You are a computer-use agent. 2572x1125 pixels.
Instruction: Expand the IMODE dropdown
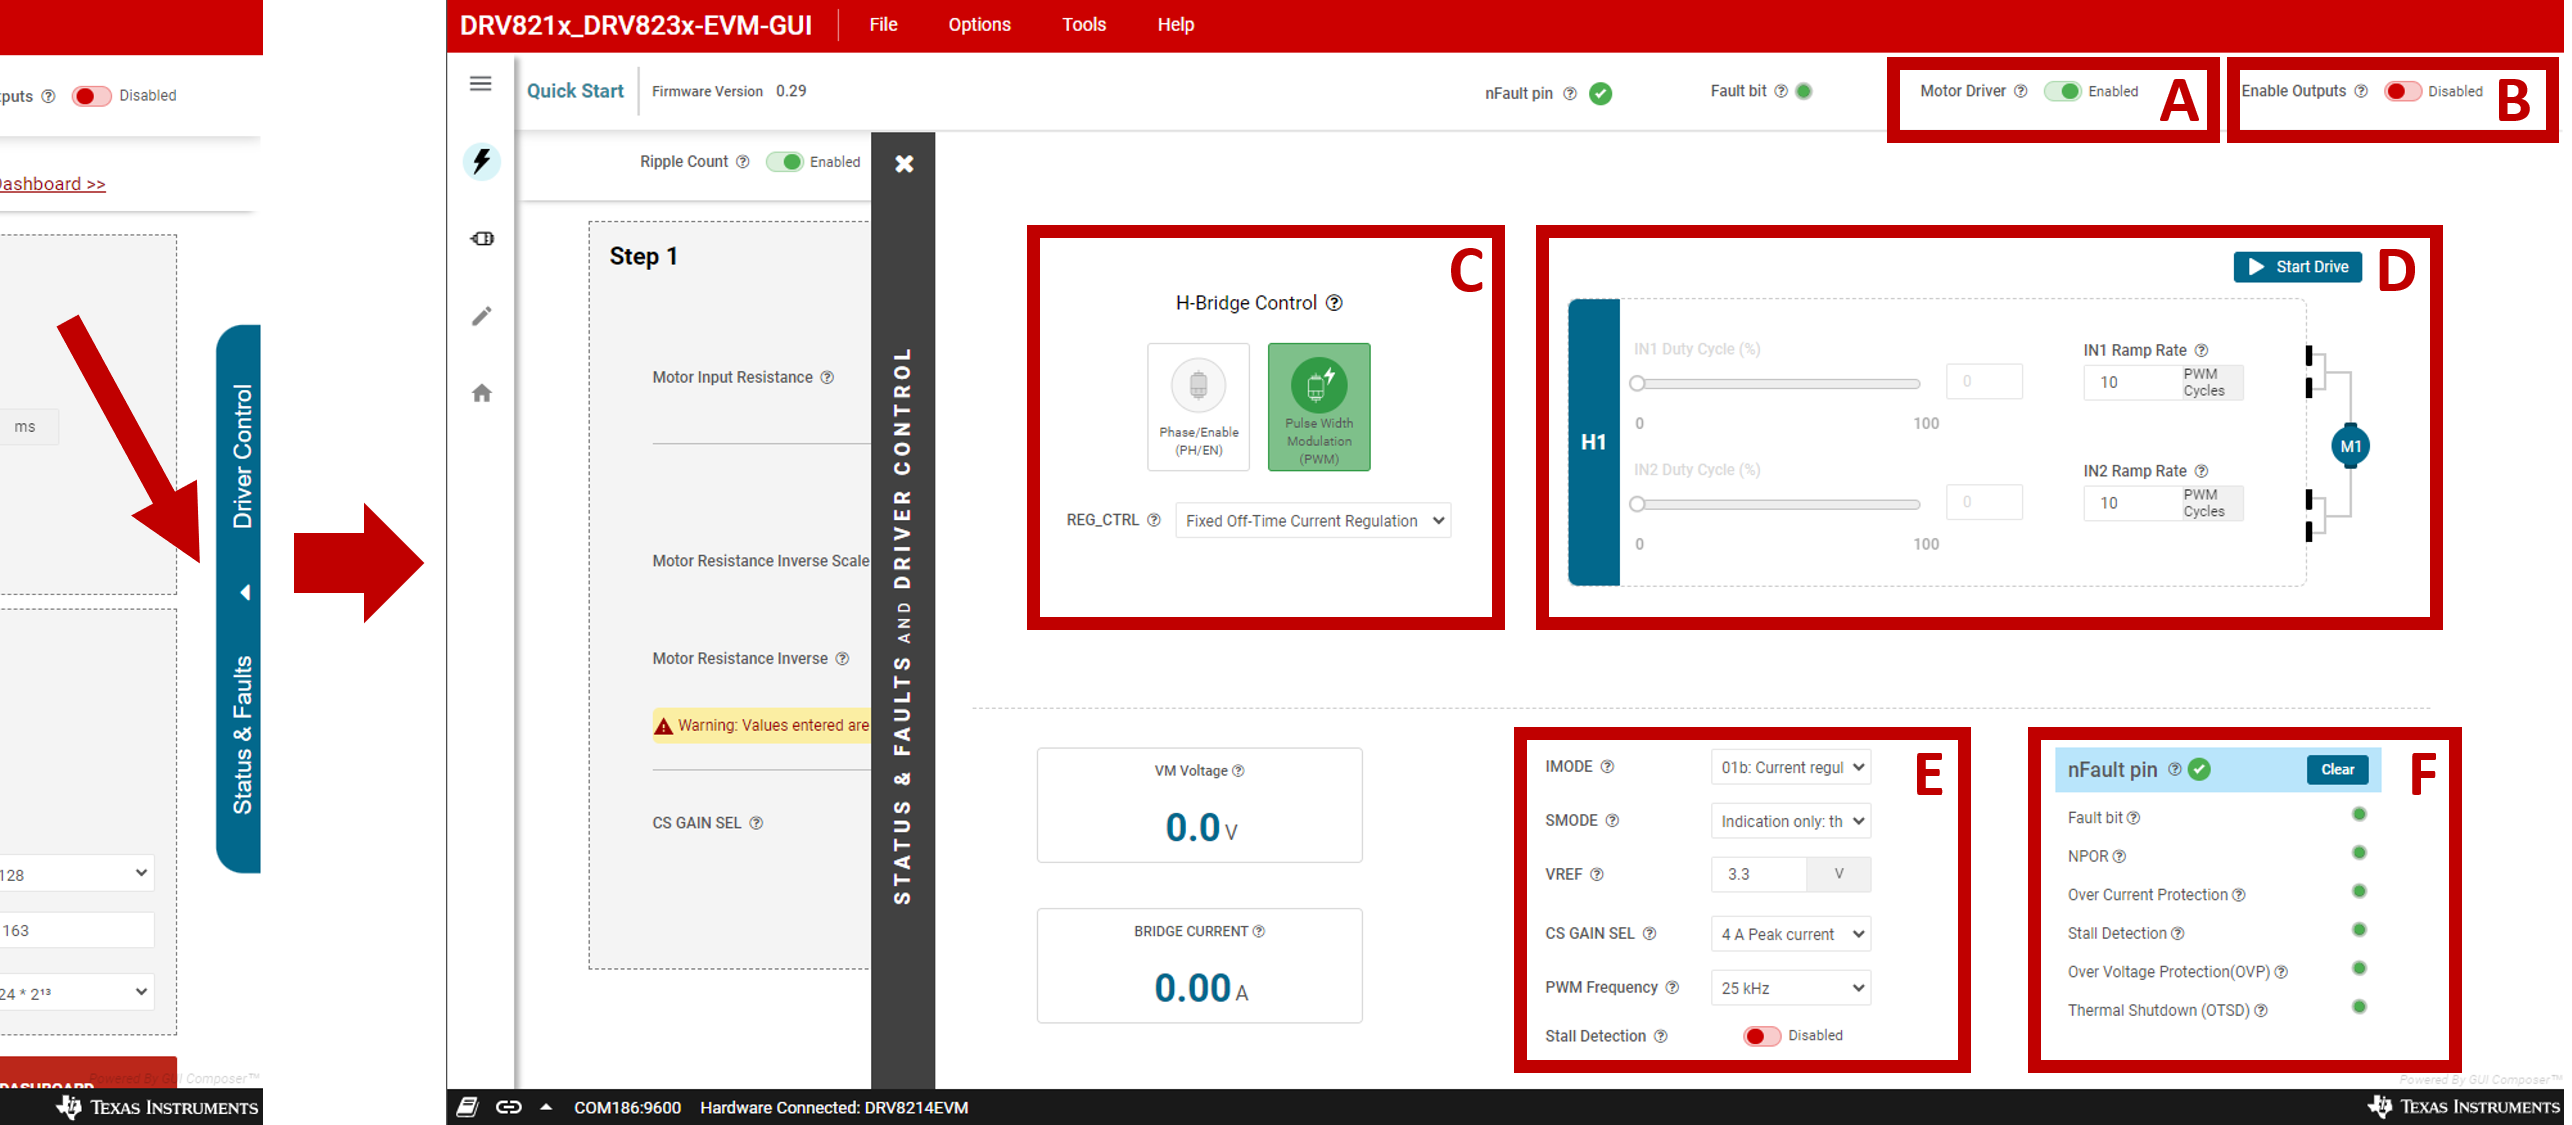tap(1790, 767)
